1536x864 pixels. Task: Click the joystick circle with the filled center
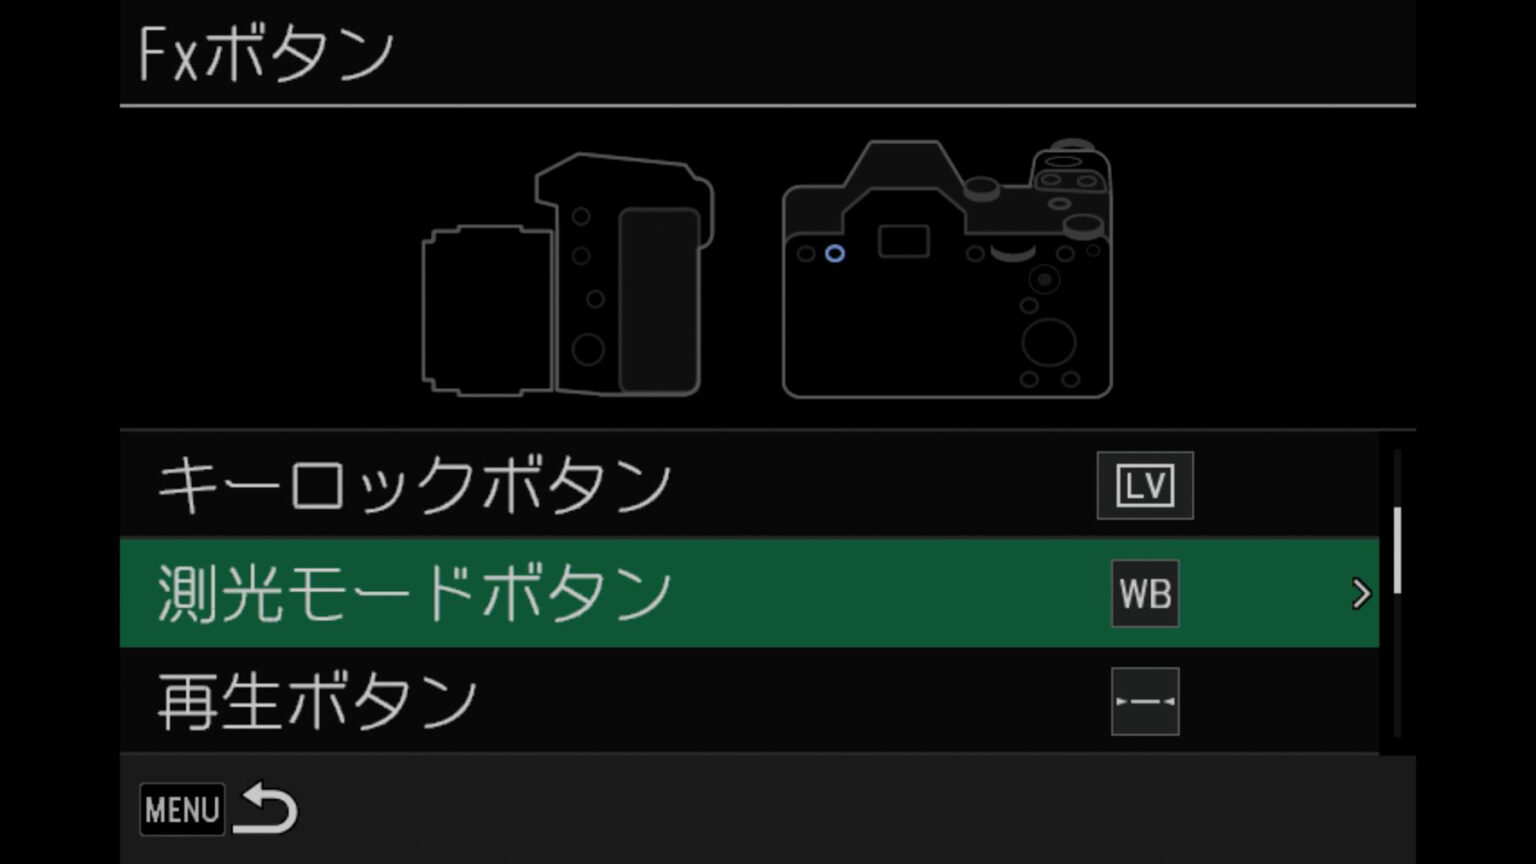pos(1045,279)
